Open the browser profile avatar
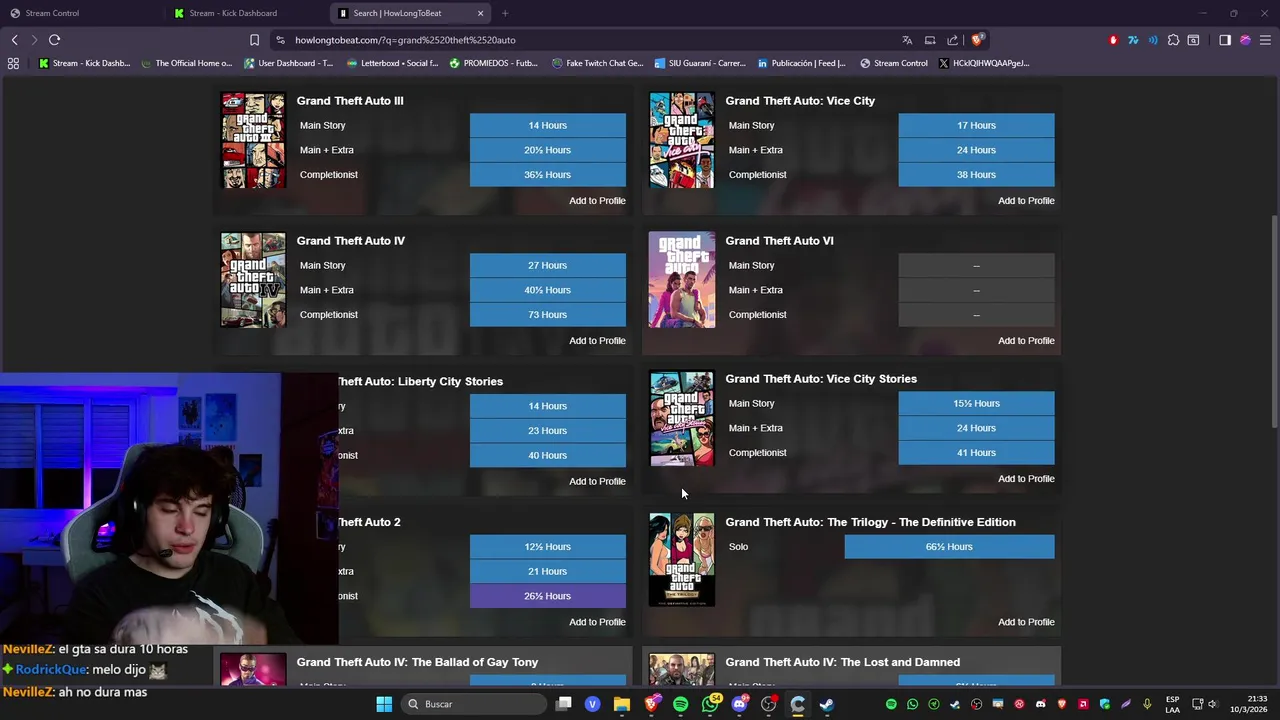Image resolution: width=1280 pixels, height=720 pixels. pos(1245,40)
